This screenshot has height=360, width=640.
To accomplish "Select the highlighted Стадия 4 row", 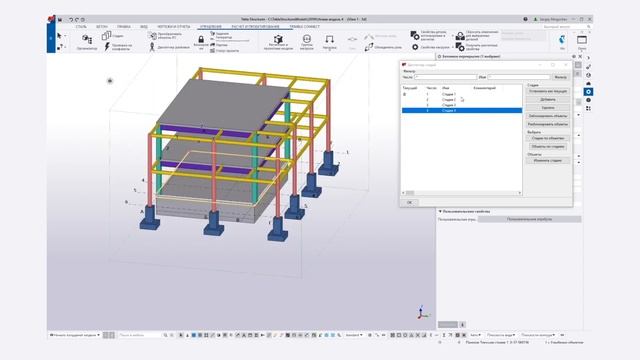I will tap(462, 110).
